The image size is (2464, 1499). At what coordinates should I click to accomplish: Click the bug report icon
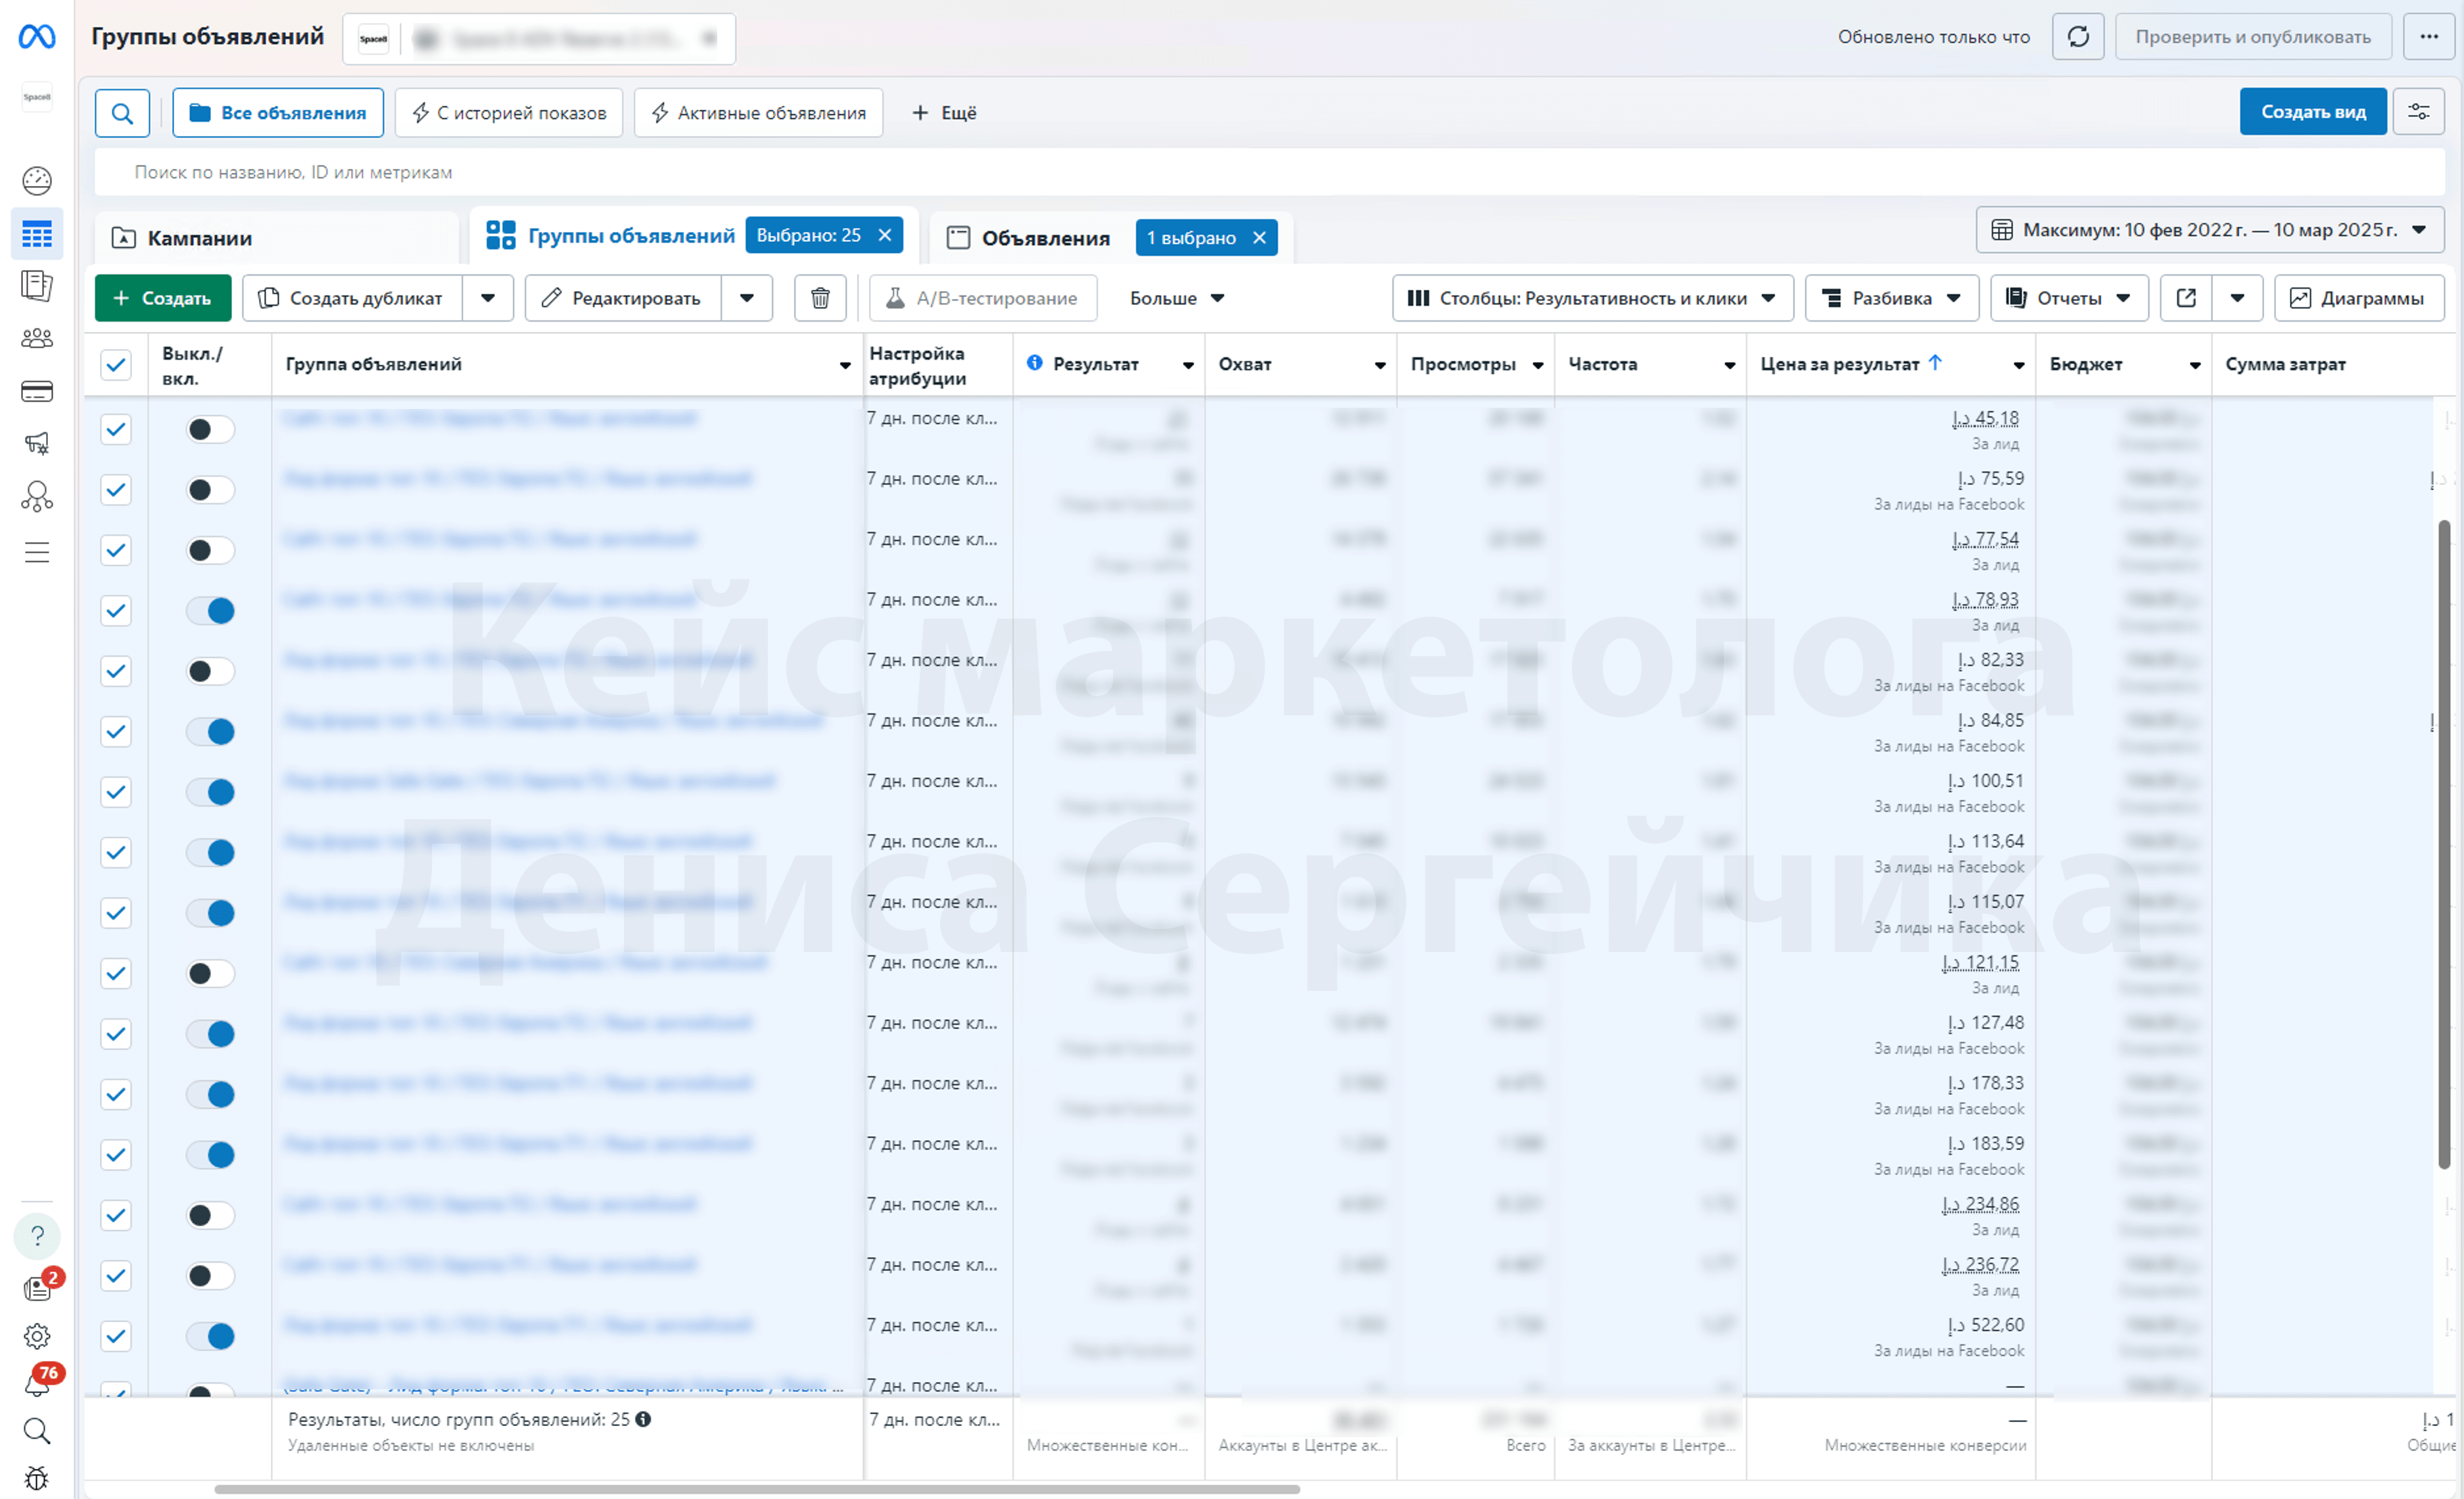pos(37,1478)
